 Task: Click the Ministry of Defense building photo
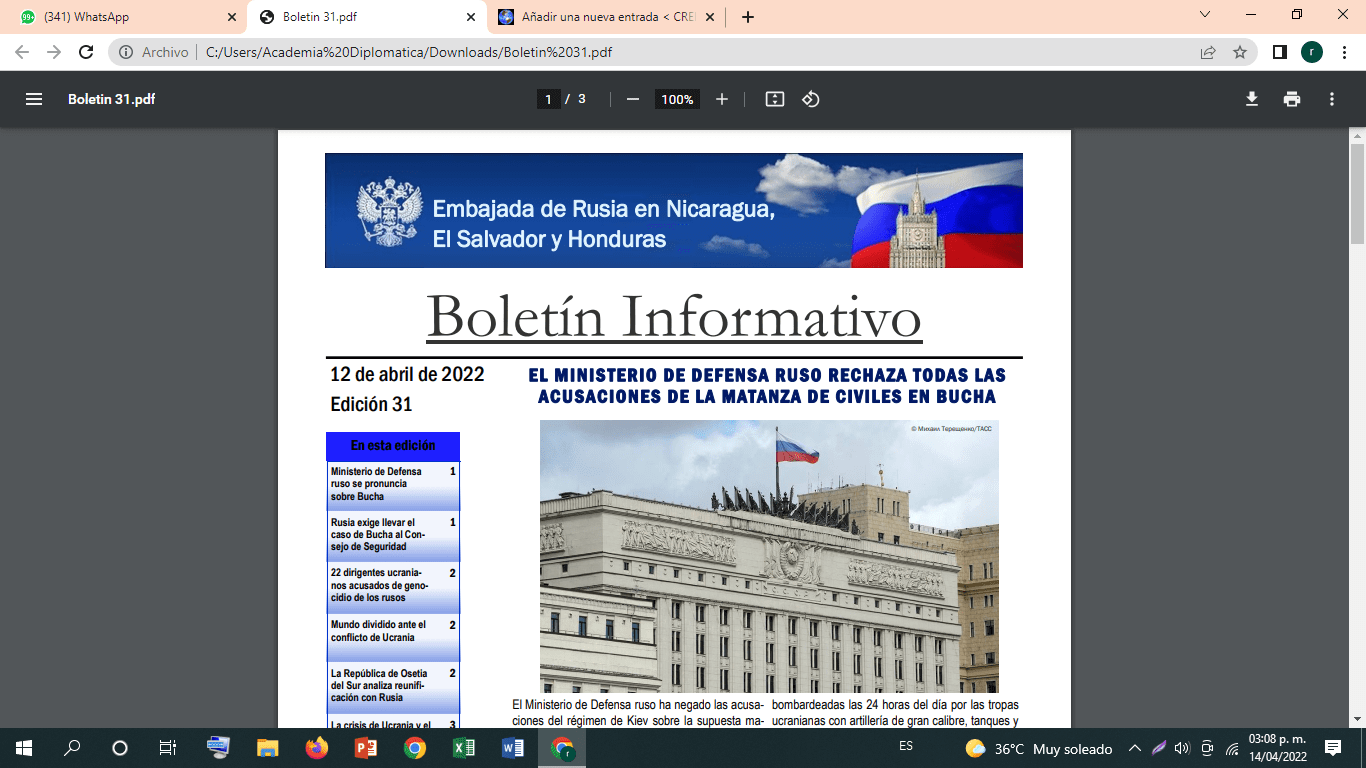pyautogui.click(x=769, y=556)
